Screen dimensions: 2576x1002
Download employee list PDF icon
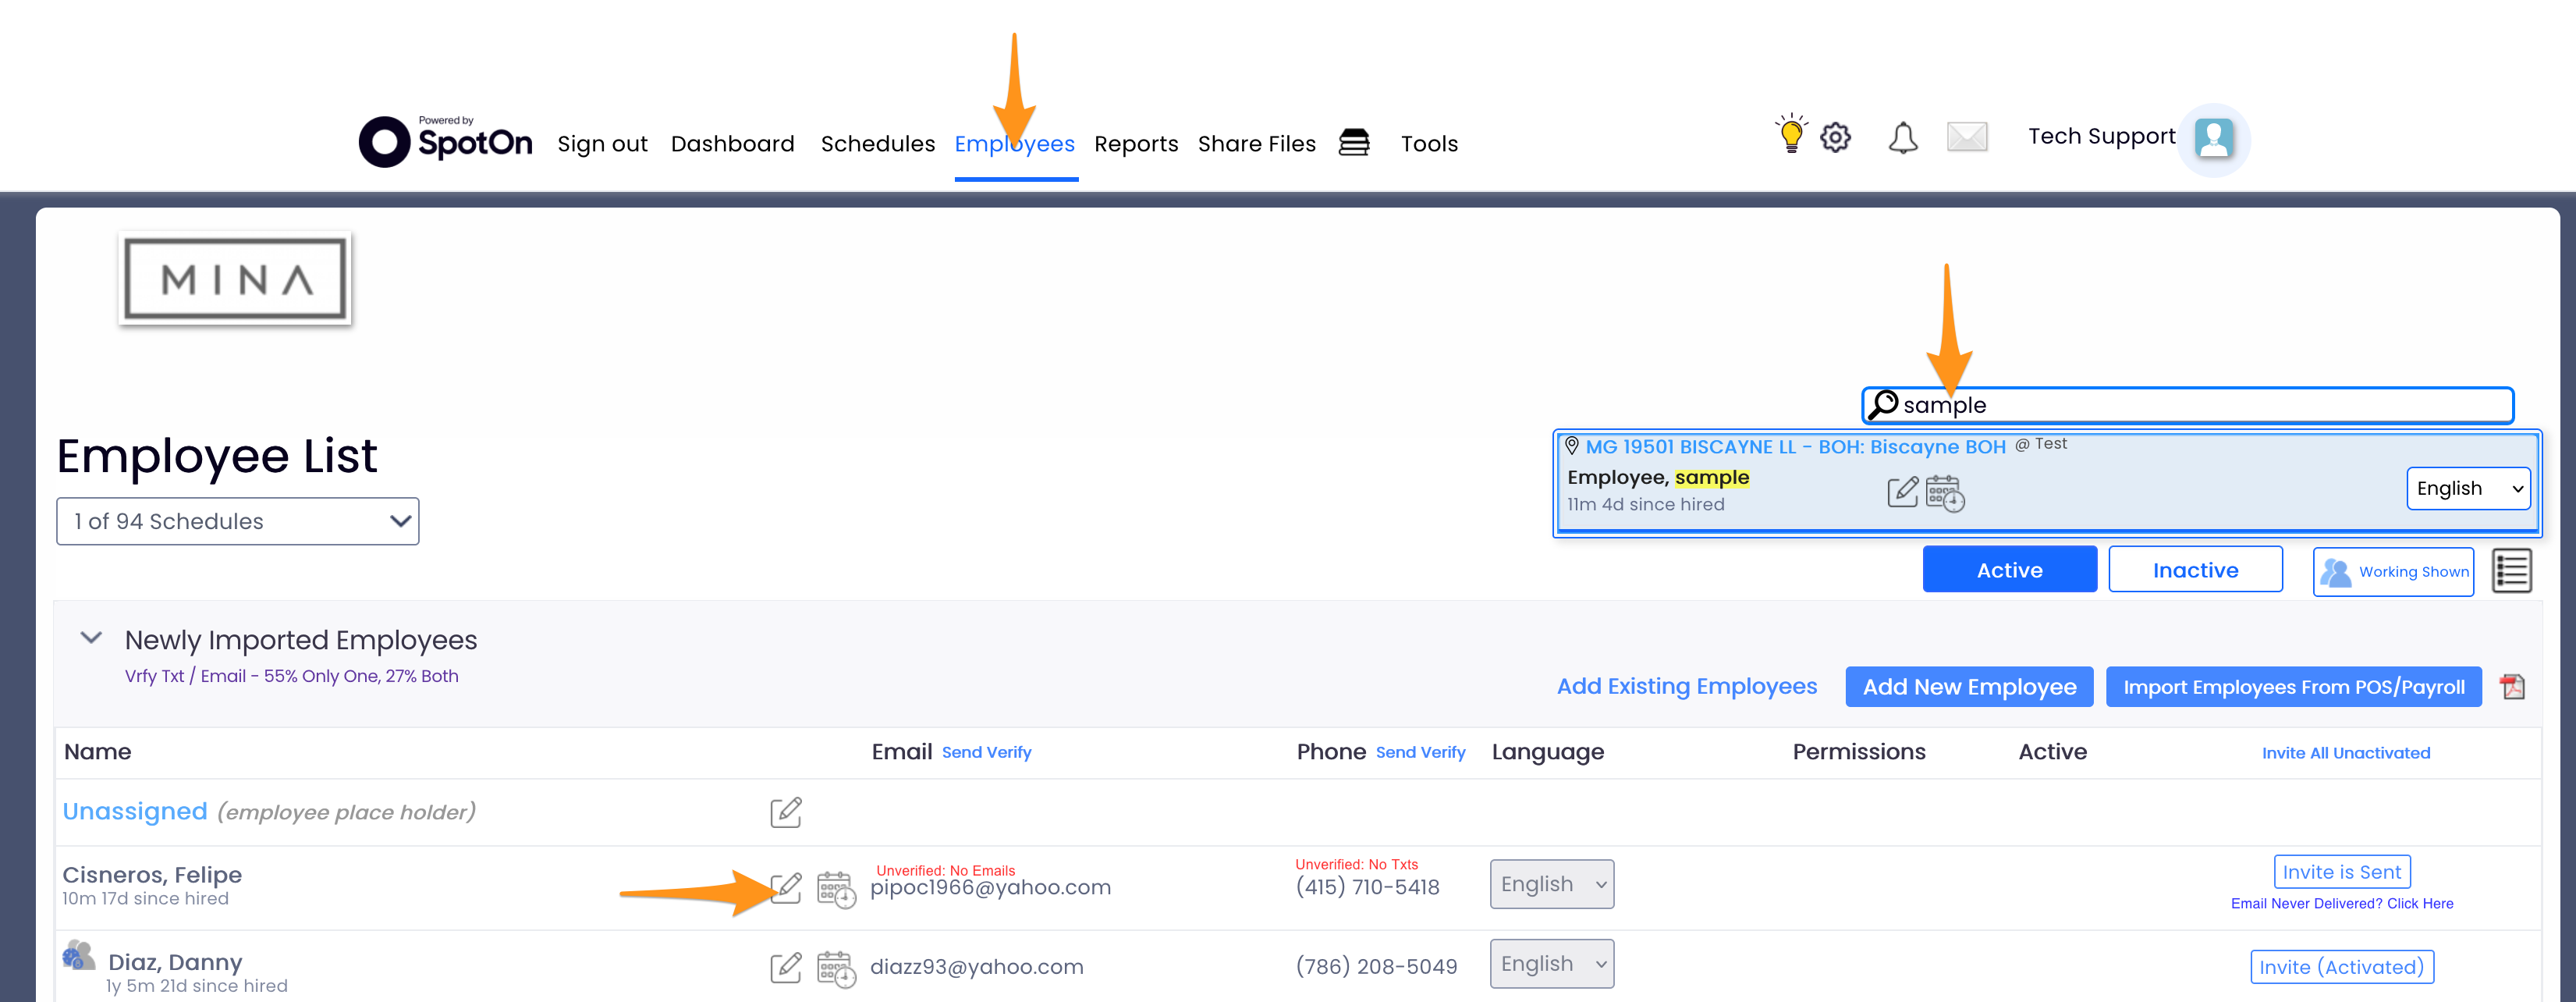coord(2511,687)
